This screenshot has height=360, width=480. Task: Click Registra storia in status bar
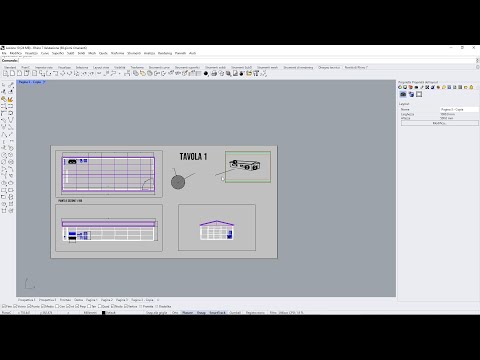click(255, 313)
